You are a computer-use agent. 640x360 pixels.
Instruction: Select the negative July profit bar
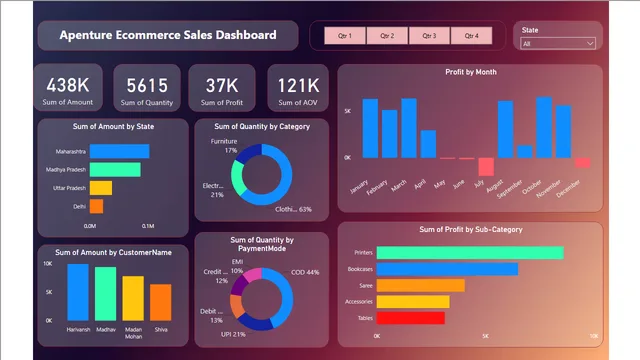pos(486,167)
